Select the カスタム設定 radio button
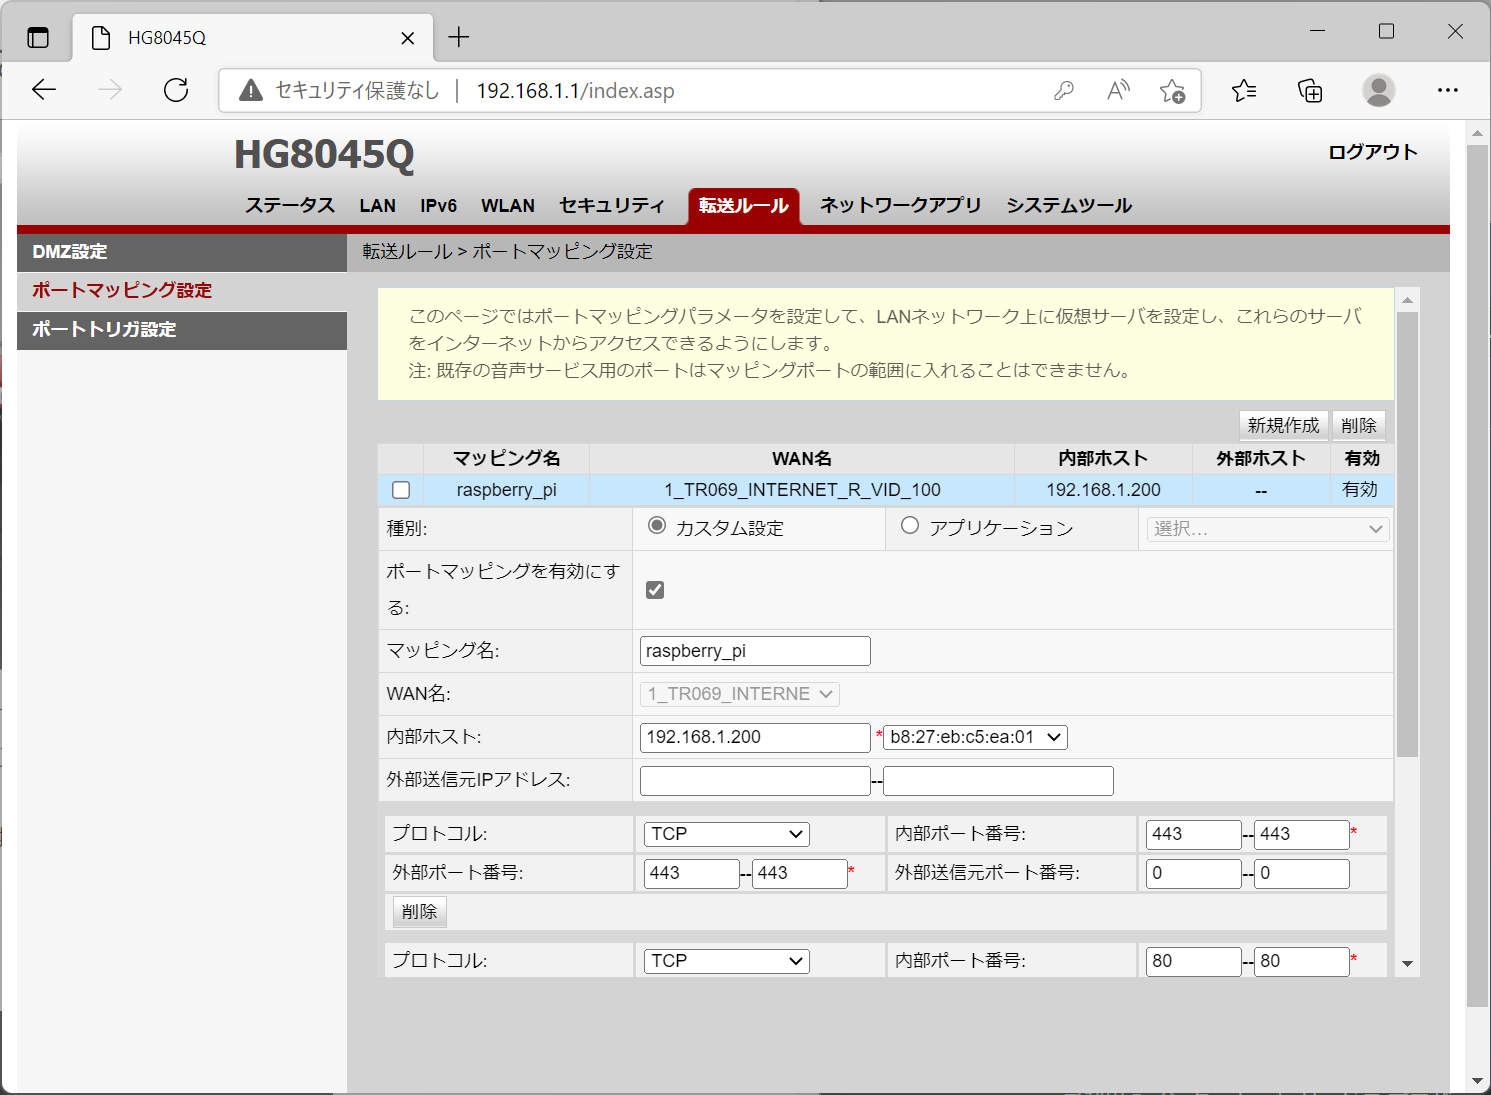Viewport: 1491px width, 1095px height. [x=657, y=526]
